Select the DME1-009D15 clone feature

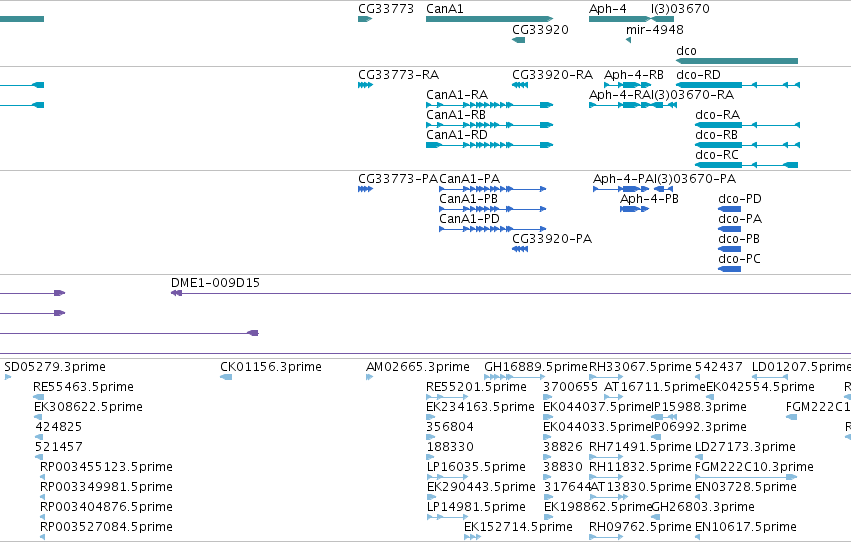511,294
